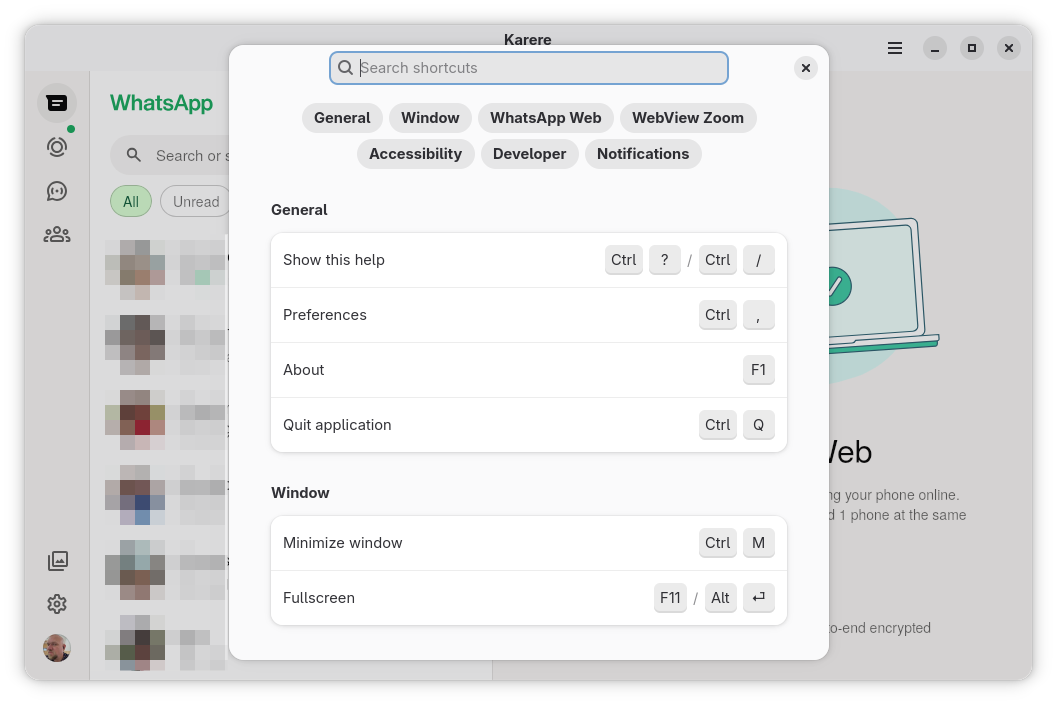Jump to Developer shortcuts section
Image resolution: width=1057 pixels, height=705 pixels.
pyautogui.click(x=529, y=154)
